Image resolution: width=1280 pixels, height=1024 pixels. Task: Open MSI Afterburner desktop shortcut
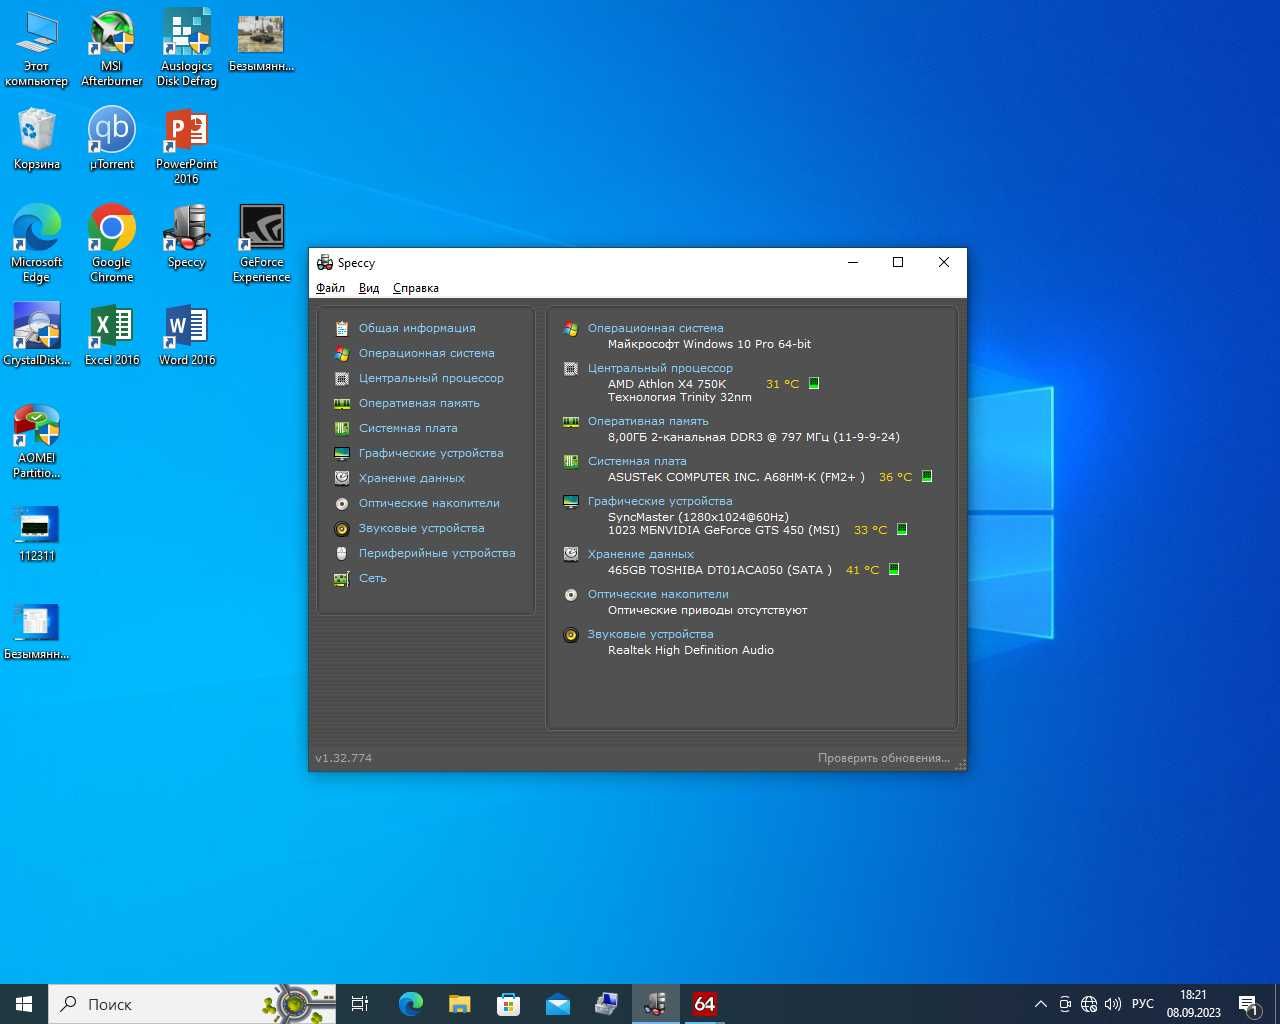point(112,48)
